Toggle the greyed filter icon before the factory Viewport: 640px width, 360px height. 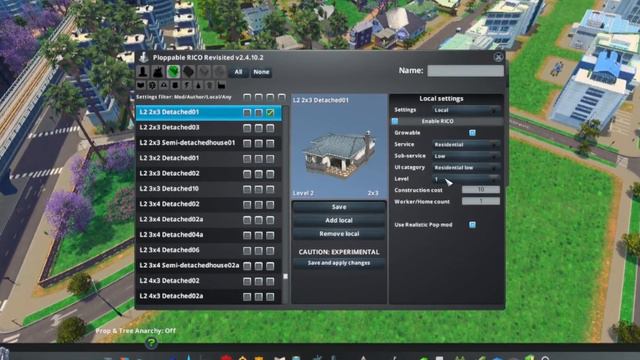(210, 85)
